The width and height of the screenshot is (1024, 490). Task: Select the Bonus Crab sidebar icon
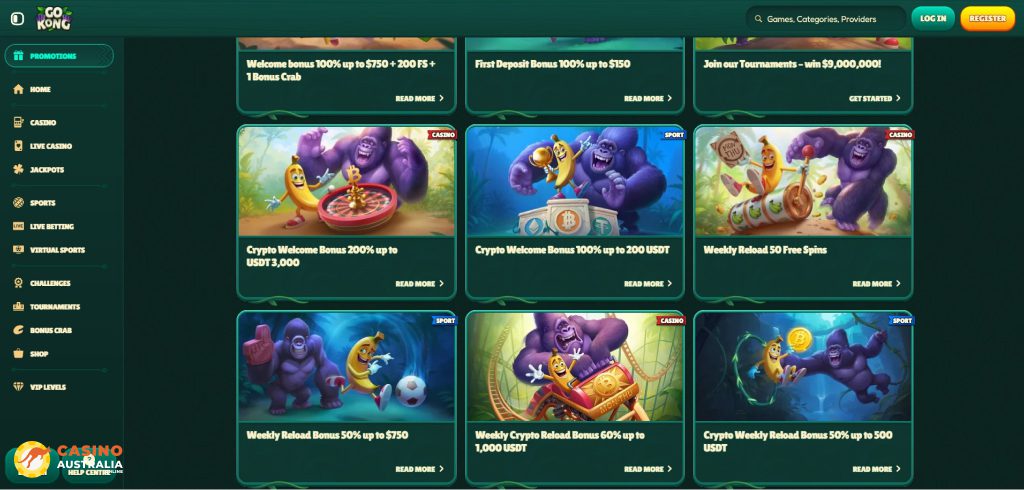18,330
